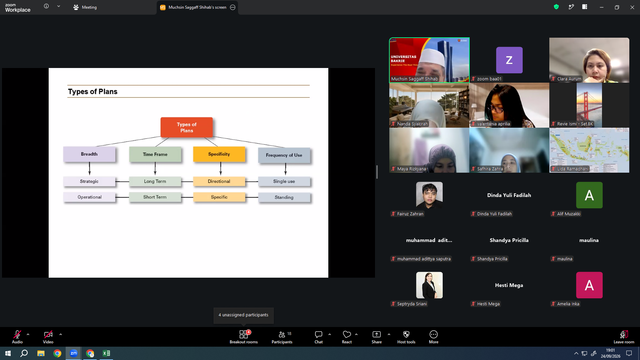The width and height of the screenshot is (640, 360).
Task: Click the Frequency of Use box
Action: coord(284,155)
